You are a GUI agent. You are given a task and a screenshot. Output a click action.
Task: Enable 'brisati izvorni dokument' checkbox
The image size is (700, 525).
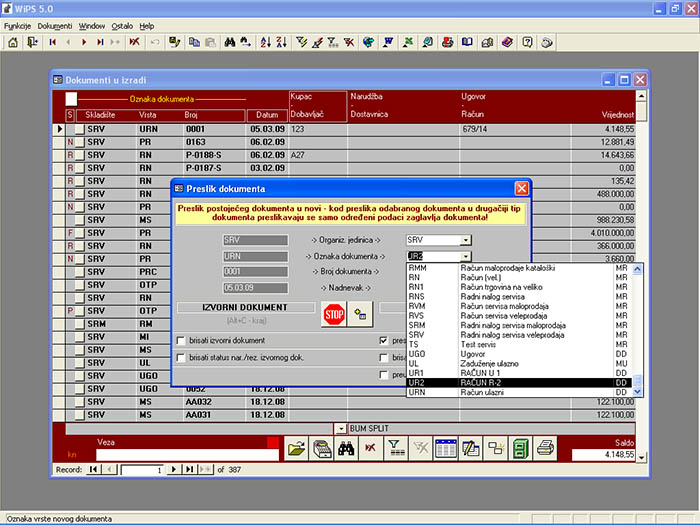pyautogui.click(x=181, y=341)
